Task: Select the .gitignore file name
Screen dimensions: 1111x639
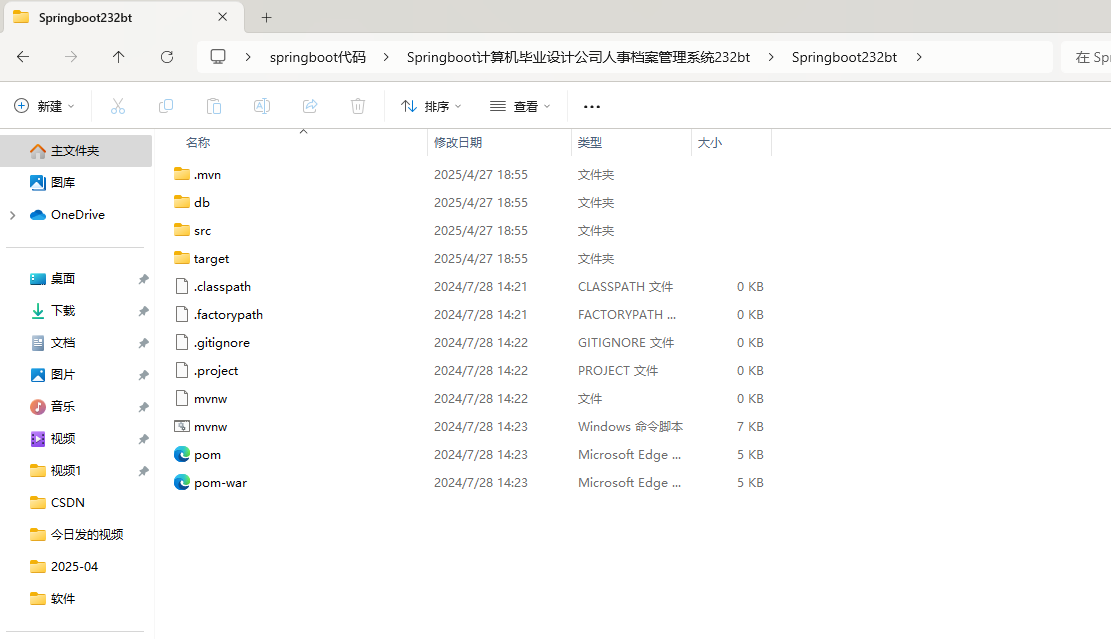Action: 222,343
